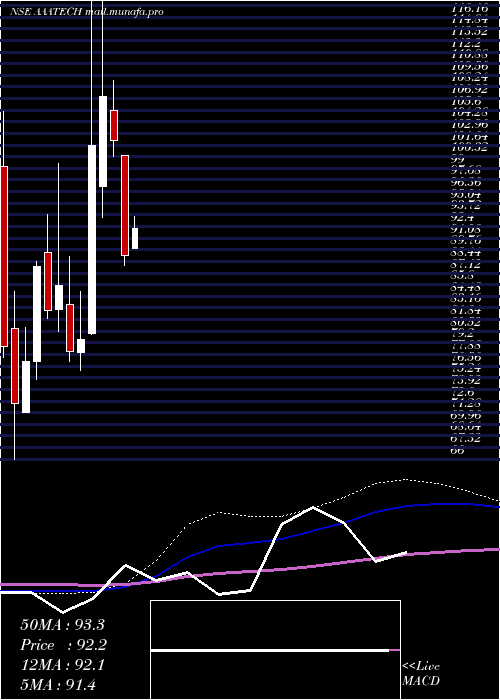Screen dimensions: 500x700
Task: Click the 69.96 price axis label
Action: [467, 416]
